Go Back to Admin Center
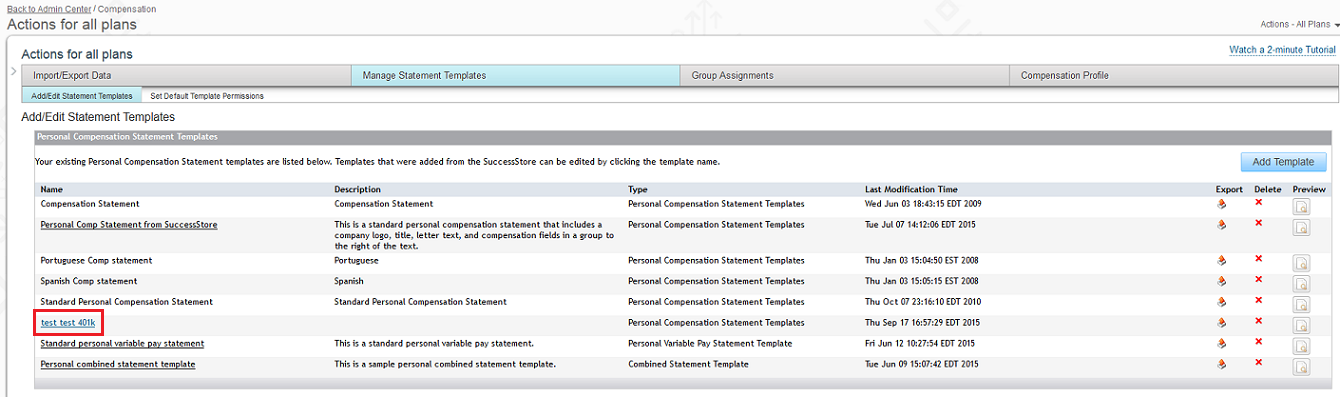Viewport: 1340px width, 397px height. click(50, 9)
